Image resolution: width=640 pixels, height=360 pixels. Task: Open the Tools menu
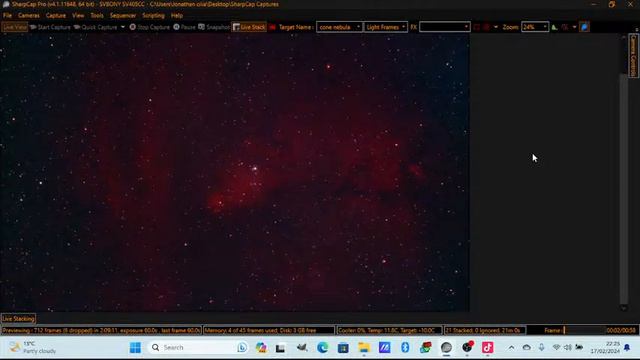point(97,16)
